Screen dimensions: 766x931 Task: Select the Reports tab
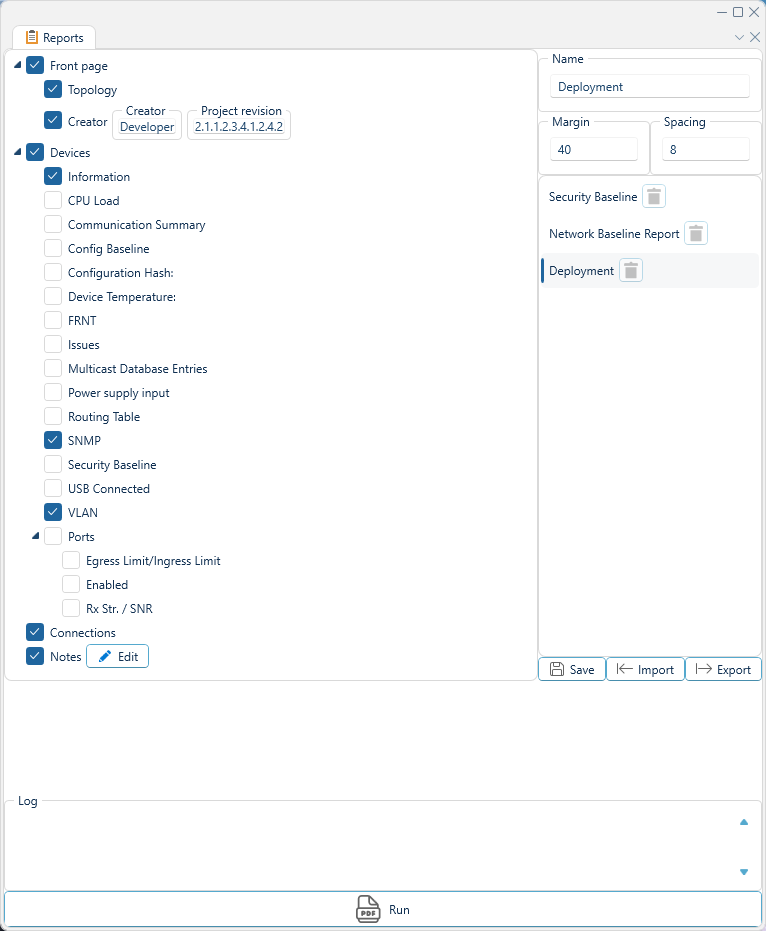pyautogui.click(x=54, y=38)
